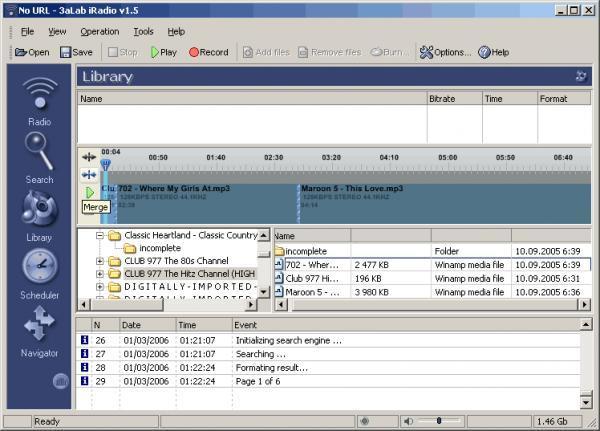Sort the library by Time column header
This screenshot has height=431, width=600.
tap(510, 99)
